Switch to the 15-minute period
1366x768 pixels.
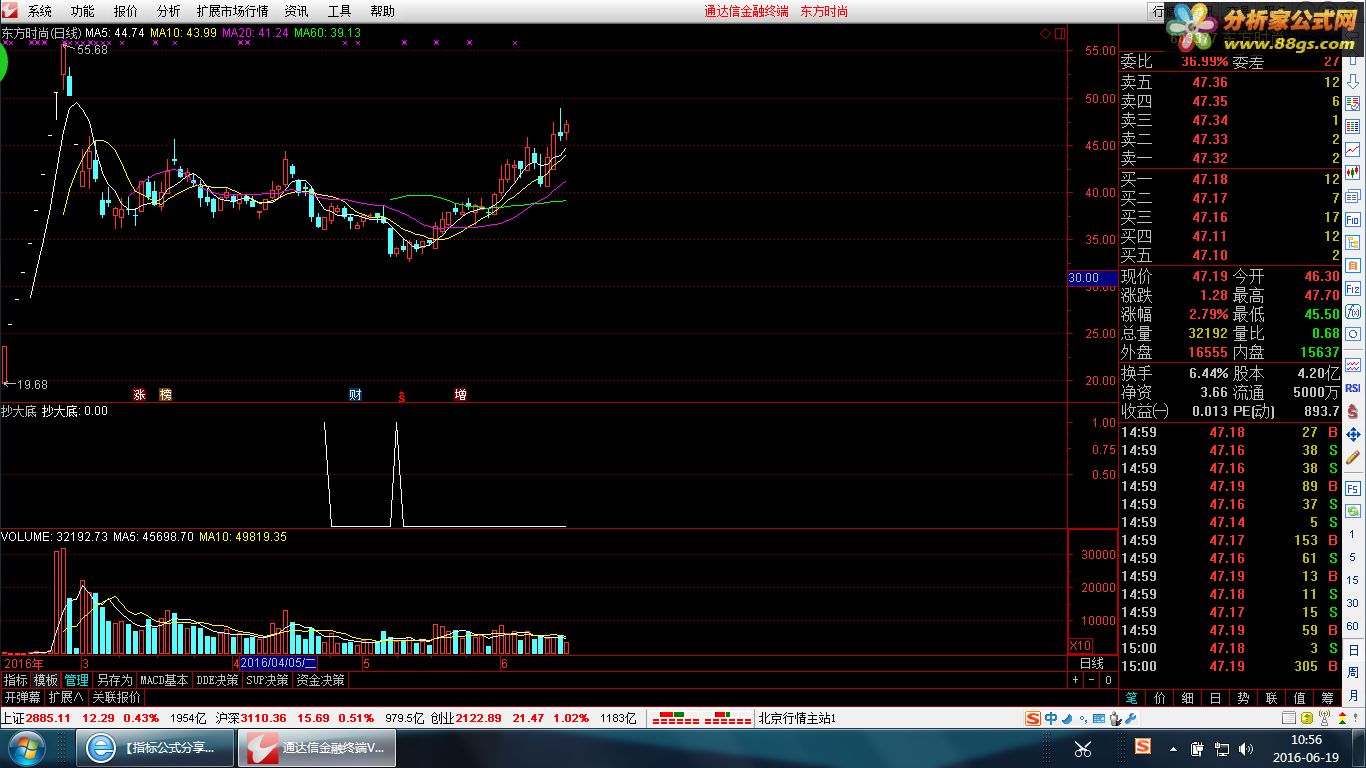click(1352, 580)
